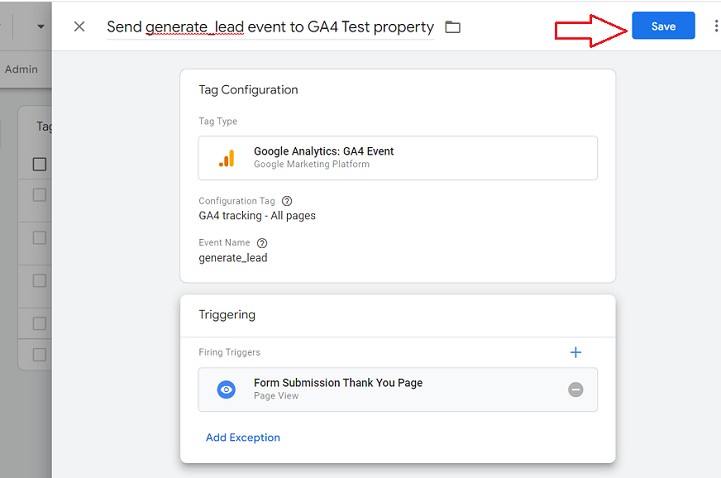Viewport: 721px width, 478px height.
Task: Tick the select-all checkbox in table header
Action: coord(40,164)
